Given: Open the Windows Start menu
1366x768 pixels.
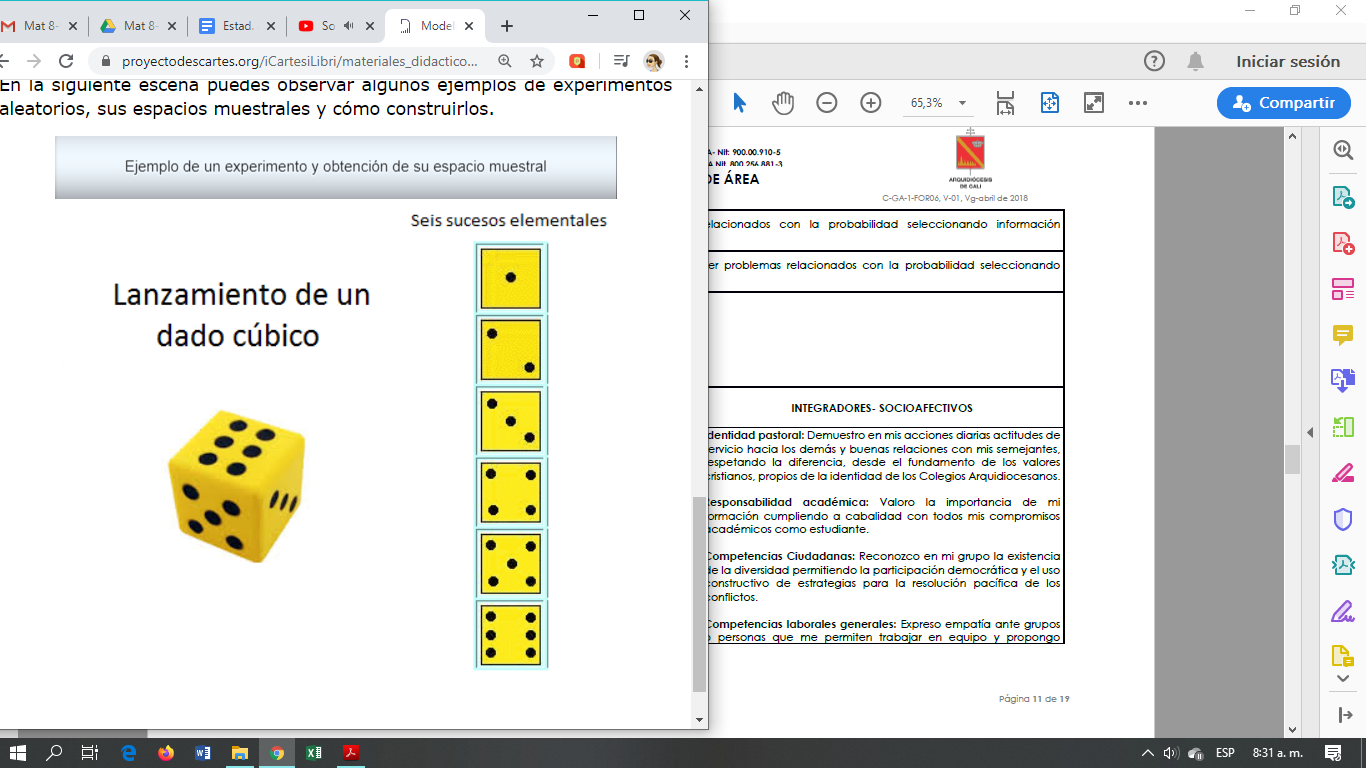Looking at the screenshot, I should point(17,752).
